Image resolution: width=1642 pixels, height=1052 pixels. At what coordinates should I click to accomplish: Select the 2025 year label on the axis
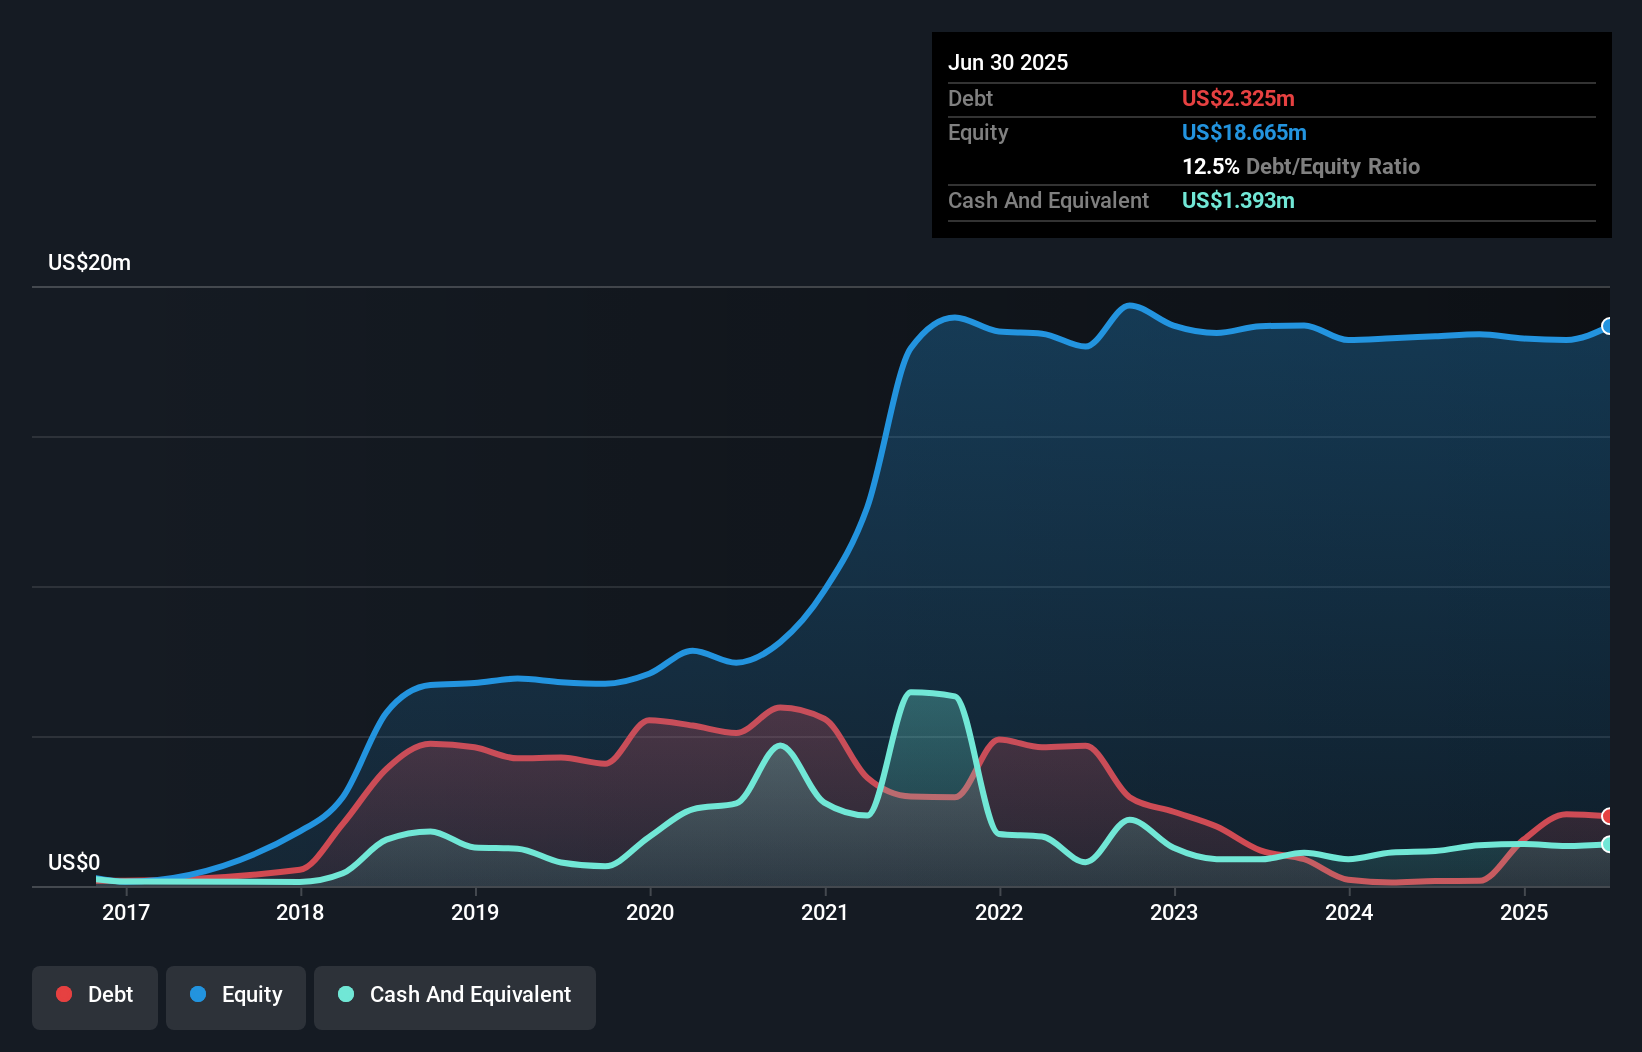(1524, 912)
